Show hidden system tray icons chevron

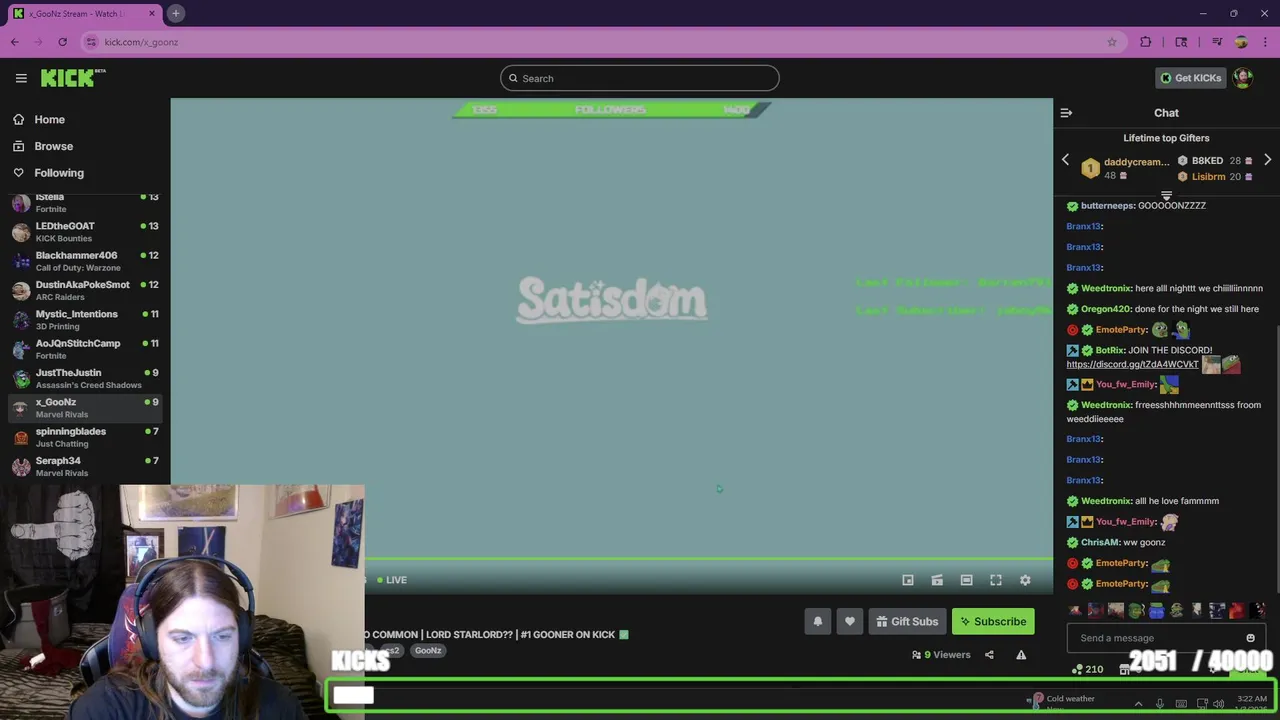[1138, 704]
